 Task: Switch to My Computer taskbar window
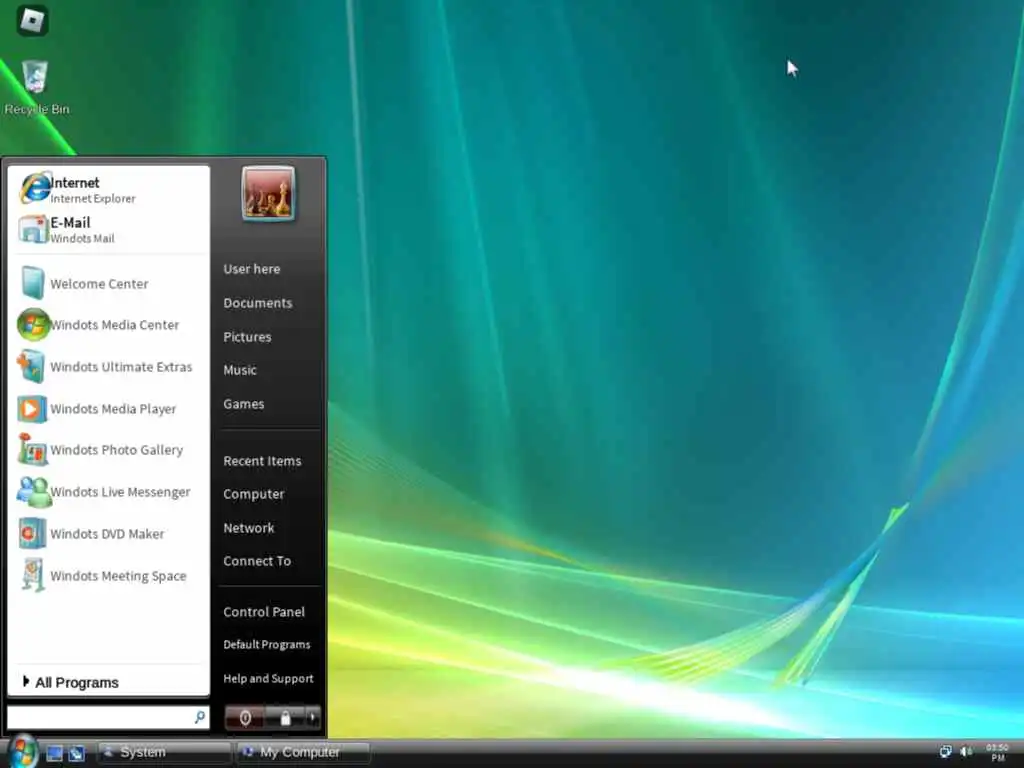[x=303, y=752]
